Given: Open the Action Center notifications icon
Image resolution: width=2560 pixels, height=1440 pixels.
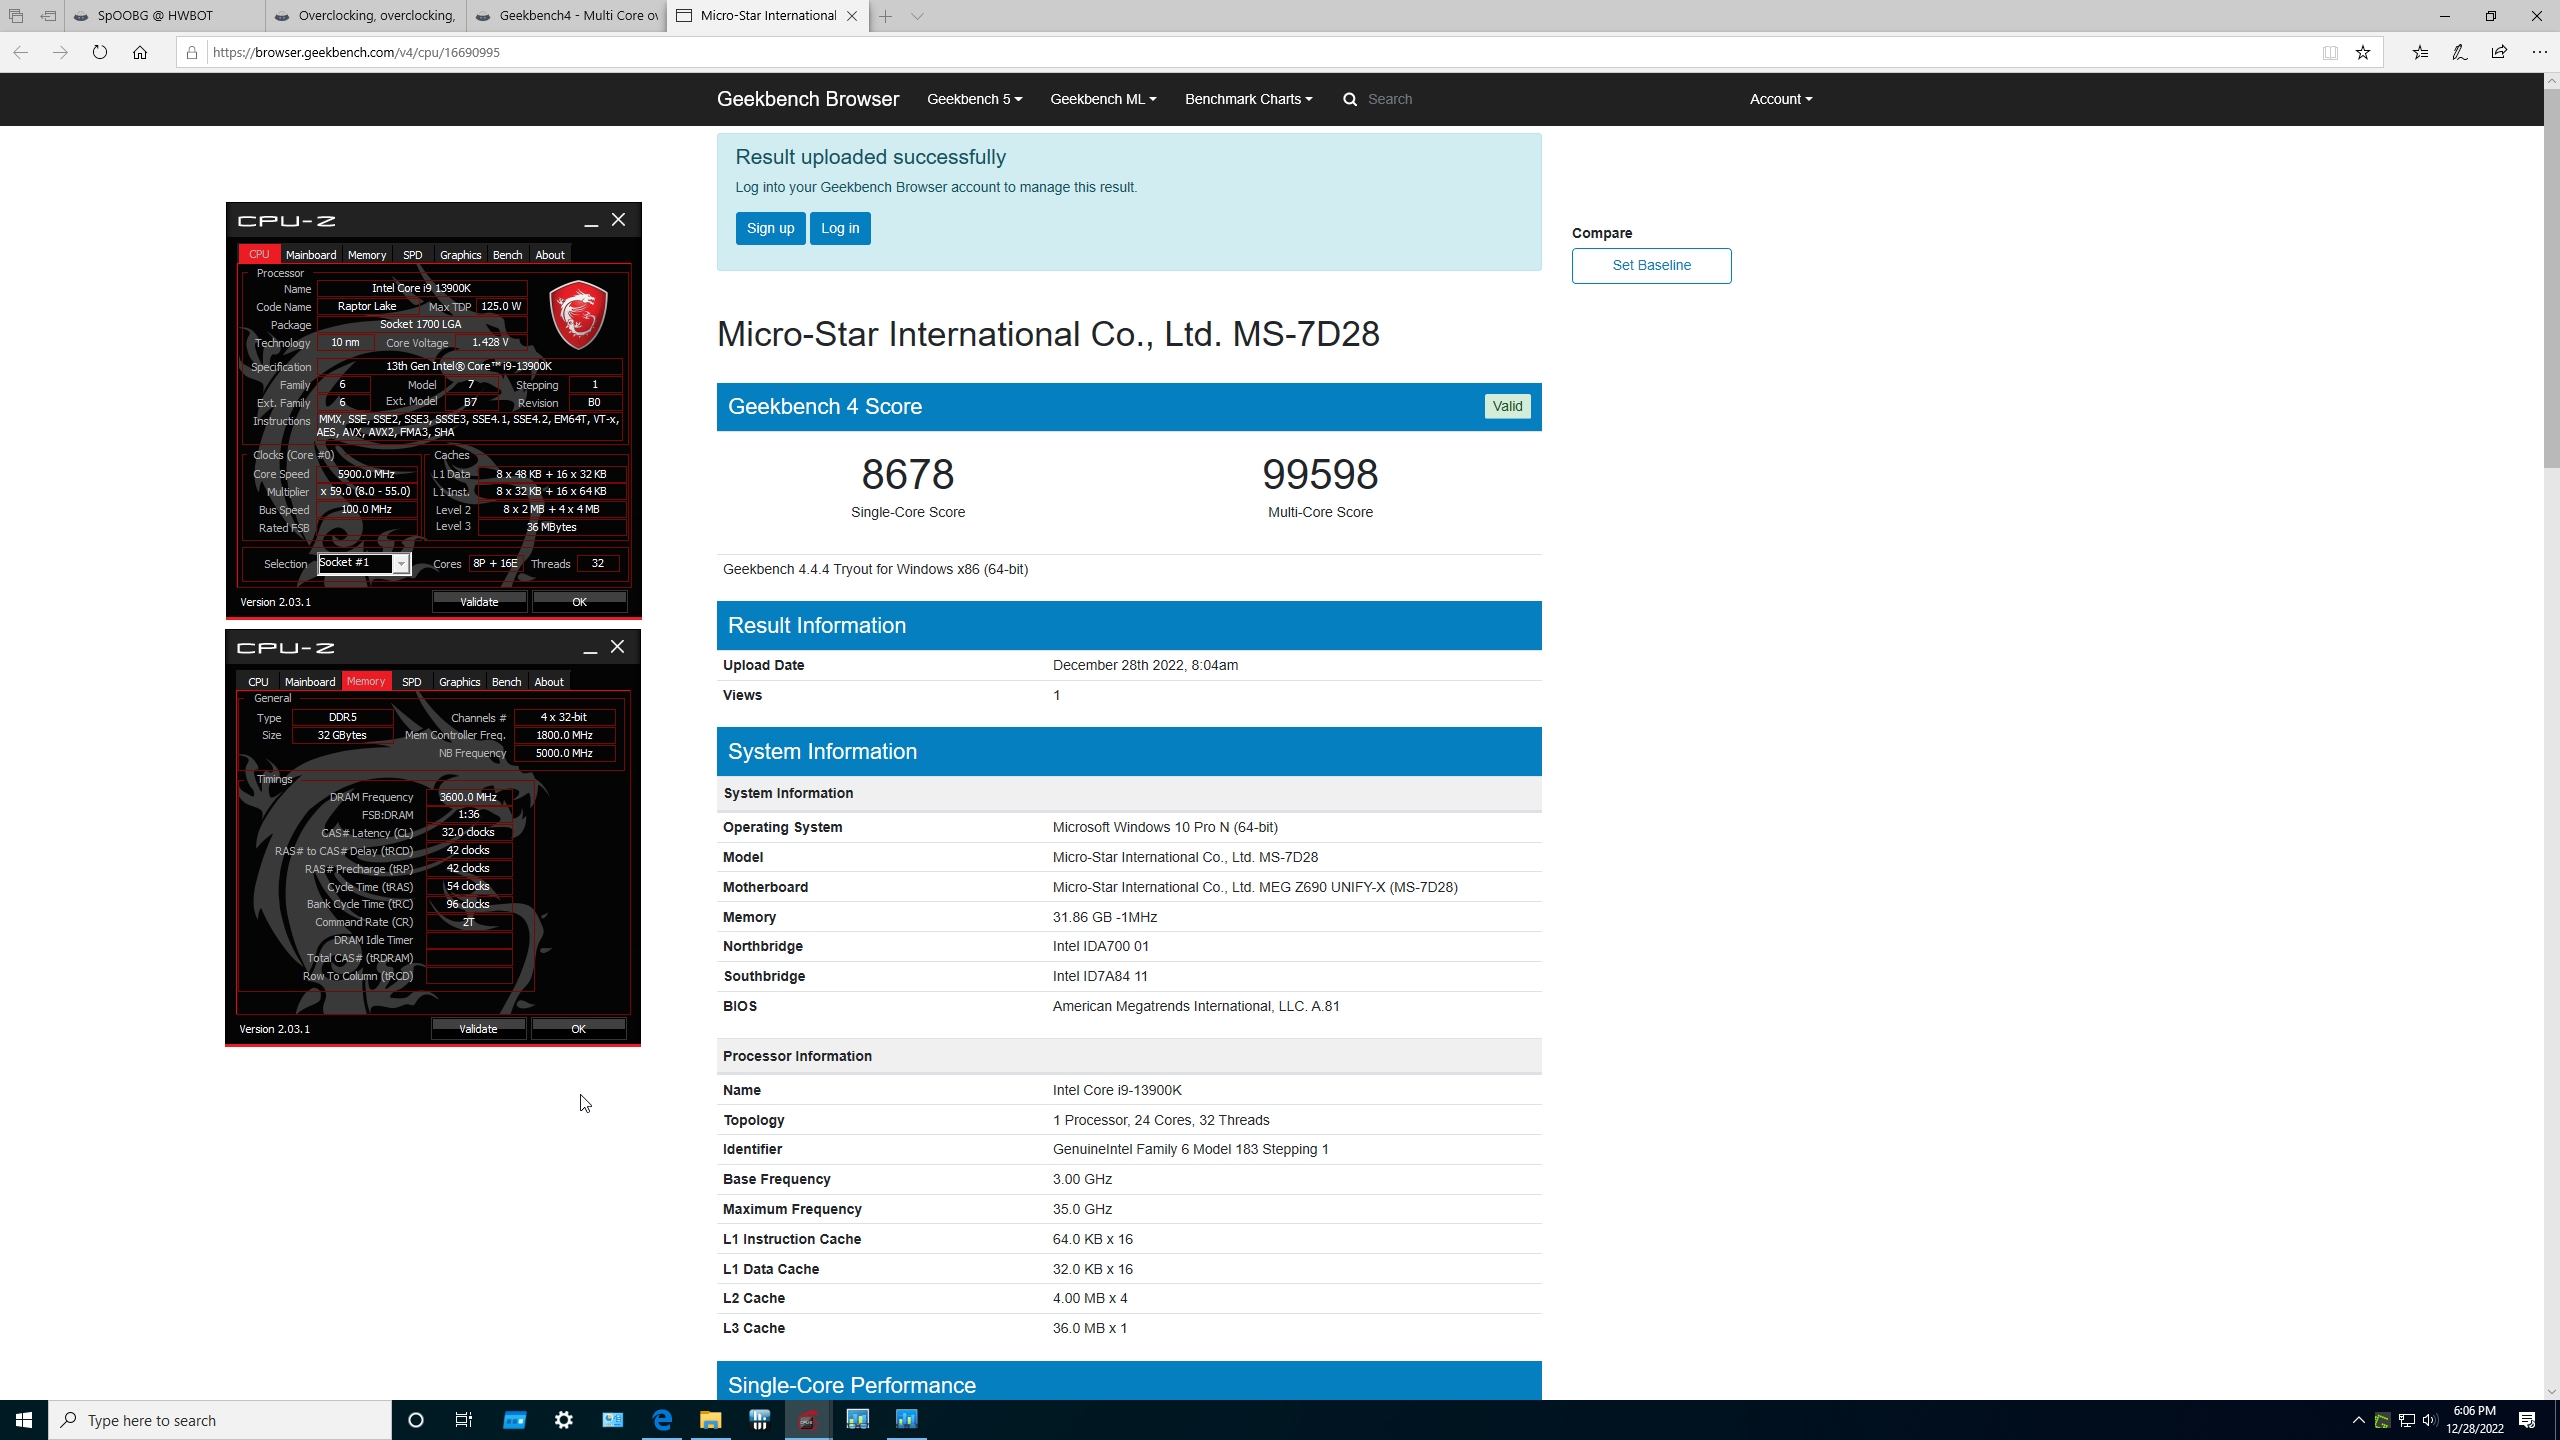Looking at the screenshot, I should click(2527, 1420).
